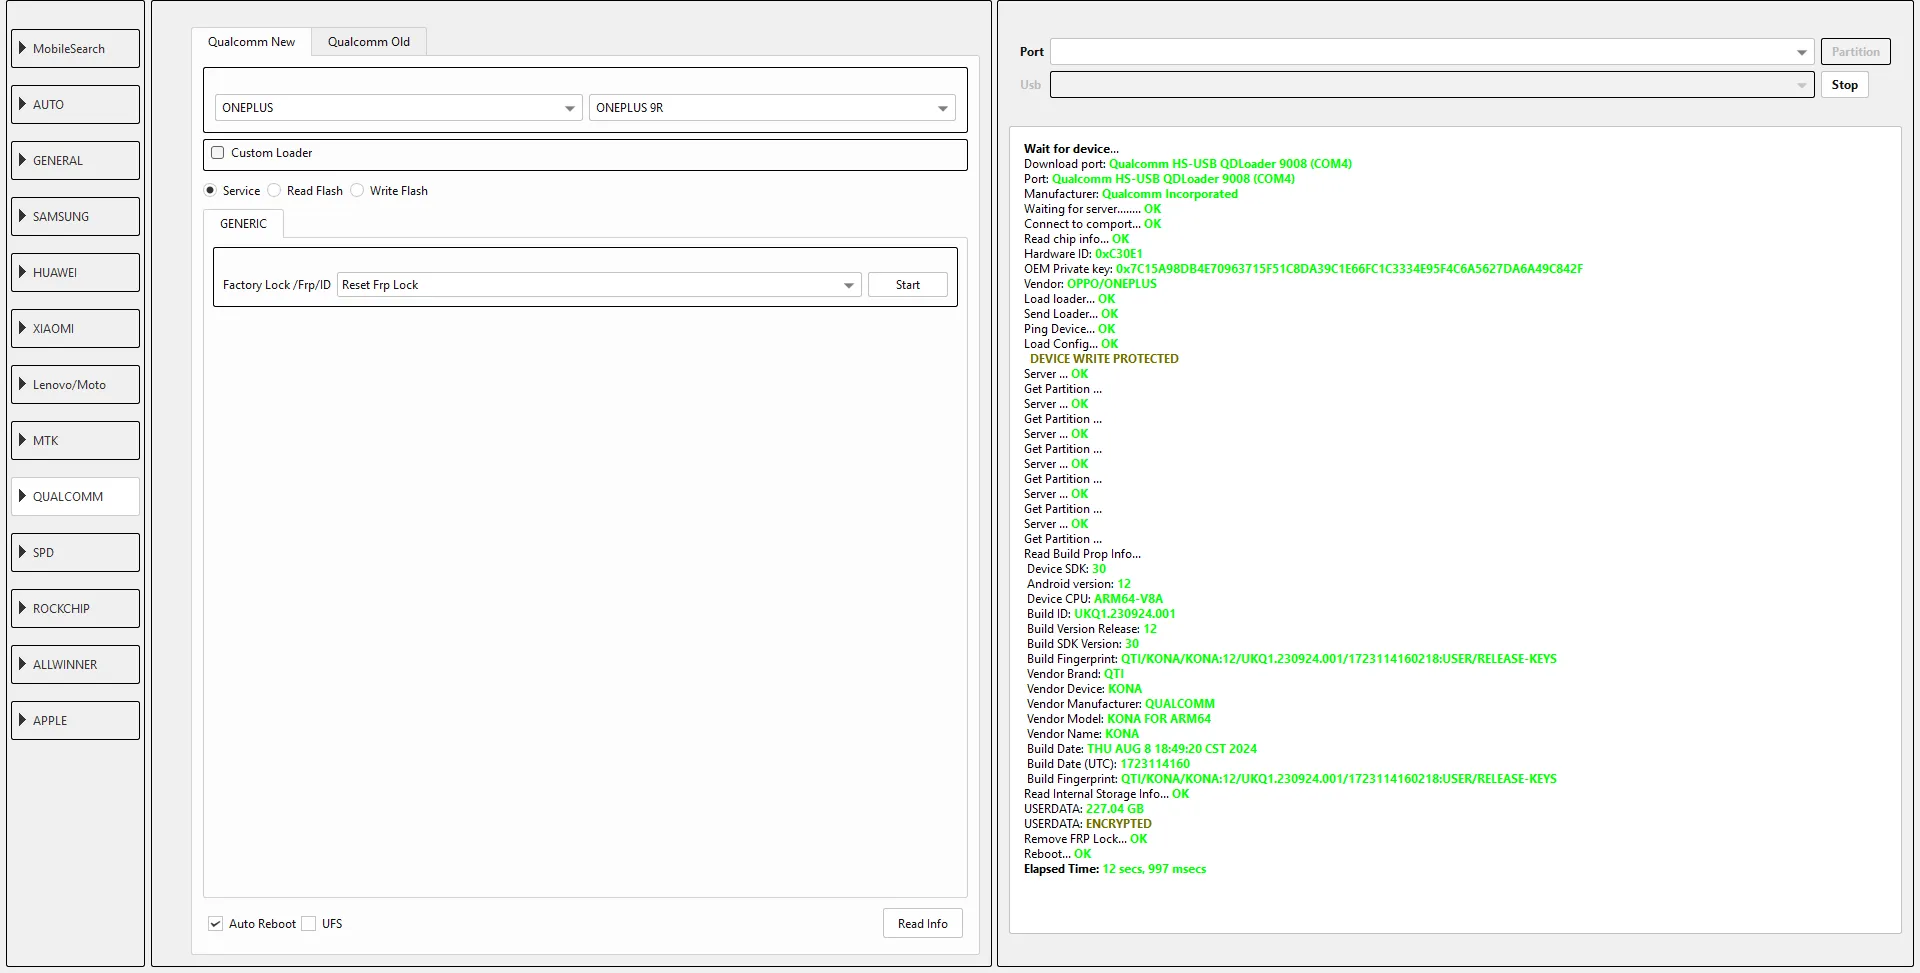Open the HUAWEI sidebar category
1920x973 pixels.
pyautogui.click(x=75, y=273)
